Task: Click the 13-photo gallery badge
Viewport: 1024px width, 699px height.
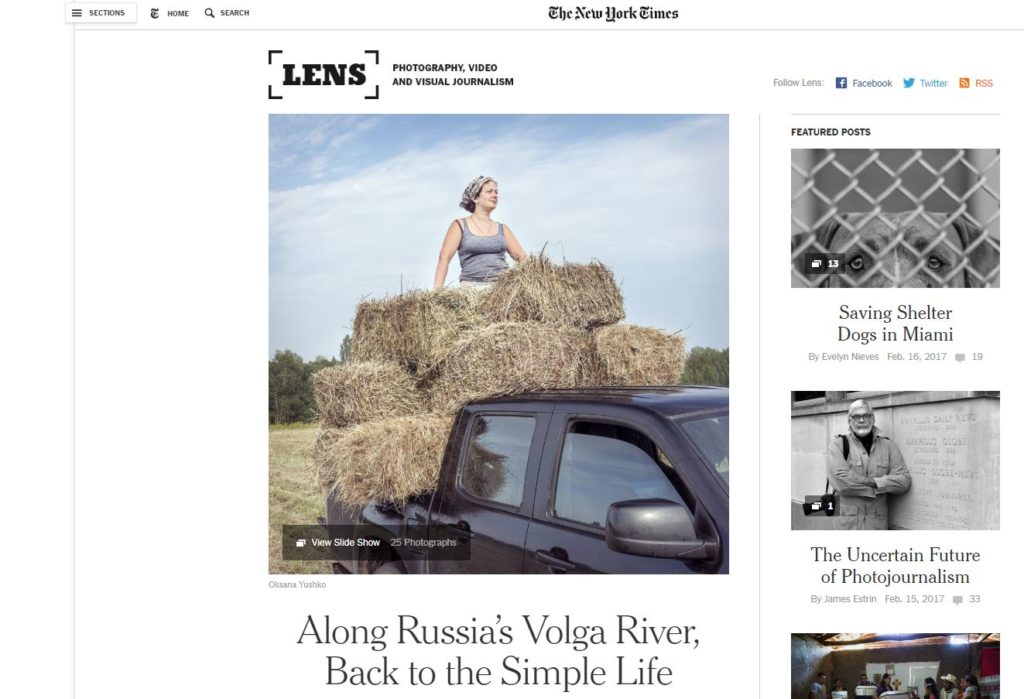Action: click(x=824, y=264)
